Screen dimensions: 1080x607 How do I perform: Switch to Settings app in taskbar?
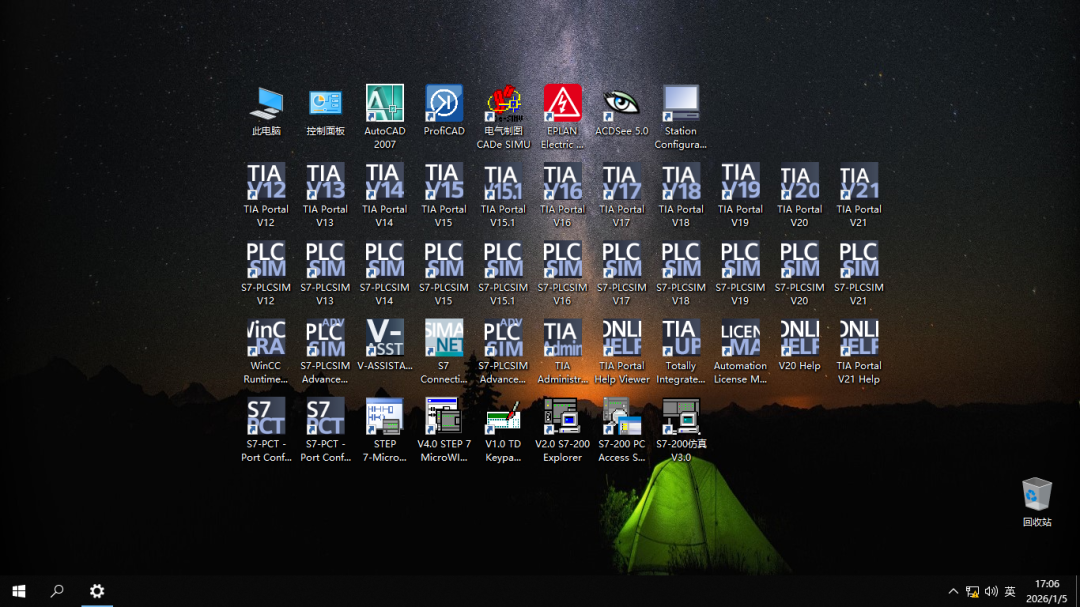click(97, 591)
